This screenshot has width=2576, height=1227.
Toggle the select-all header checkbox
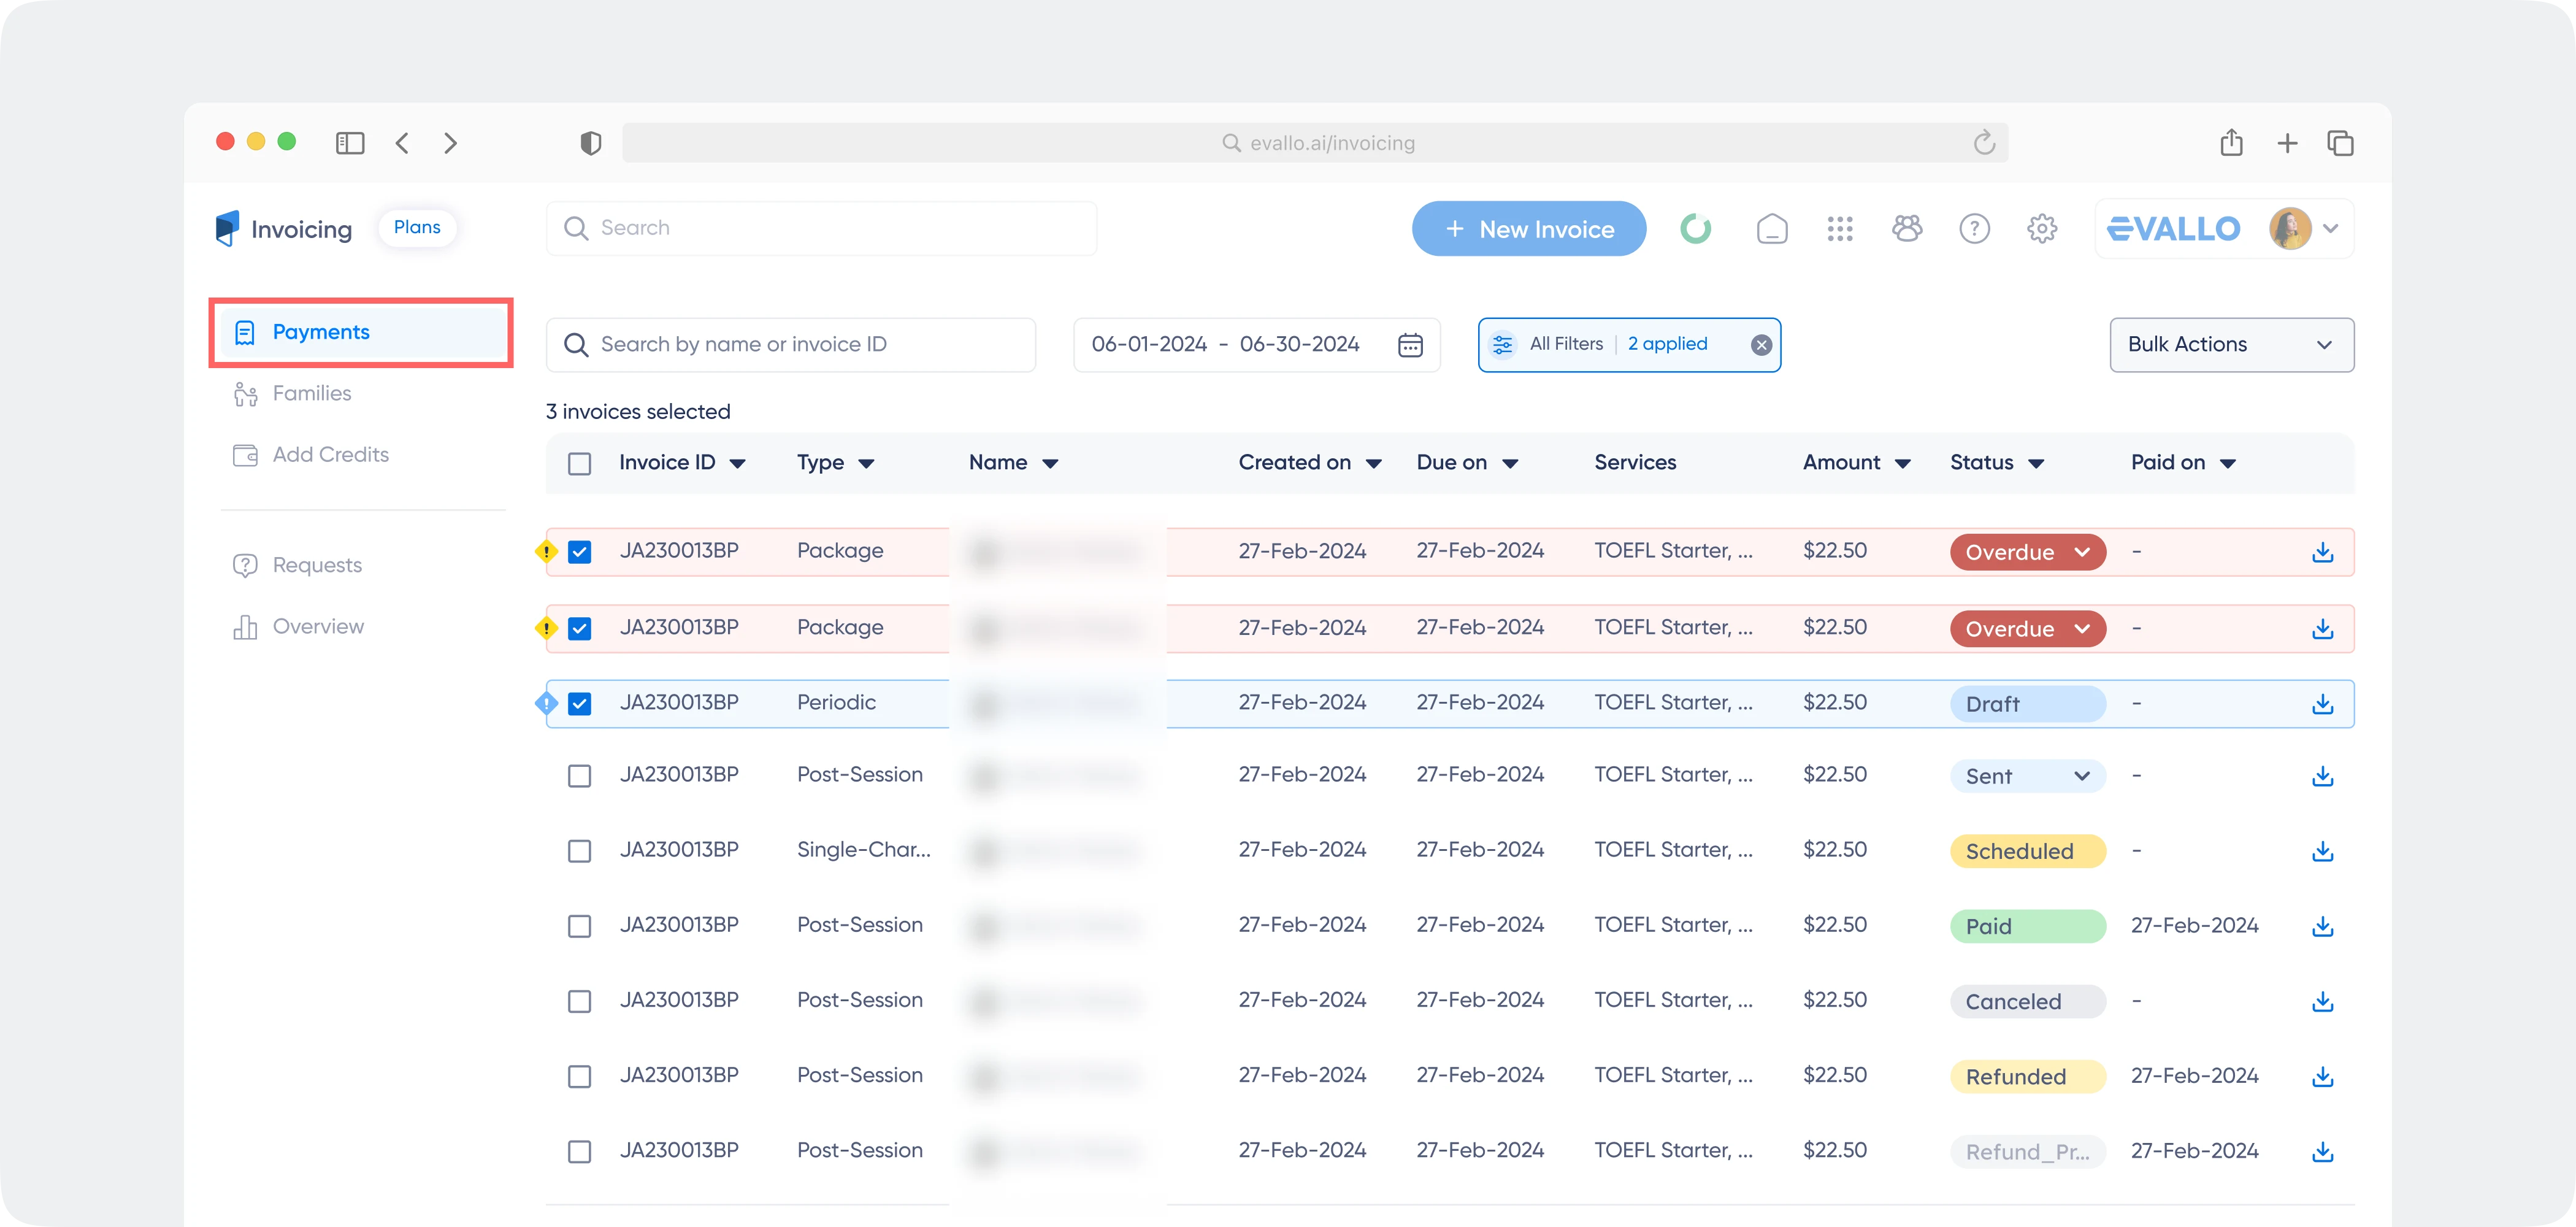579,464
